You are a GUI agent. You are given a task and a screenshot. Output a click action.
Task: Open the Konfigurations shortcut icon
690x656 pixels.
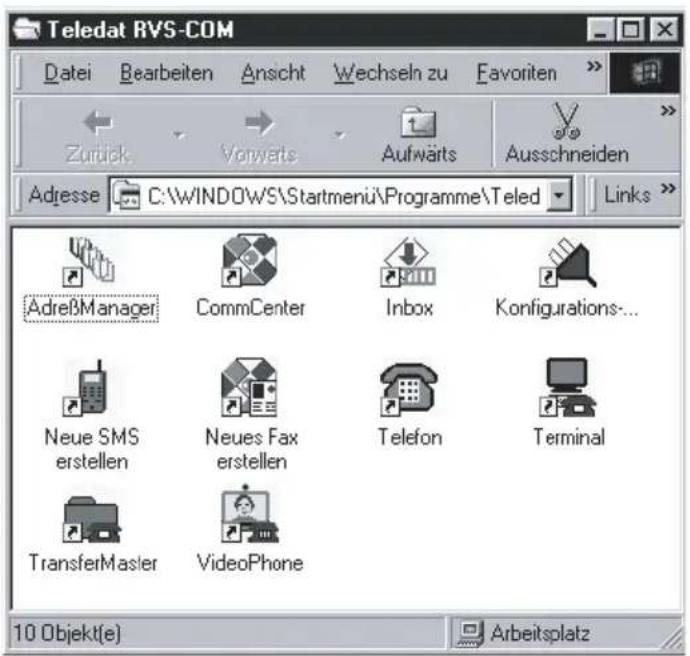567,263
